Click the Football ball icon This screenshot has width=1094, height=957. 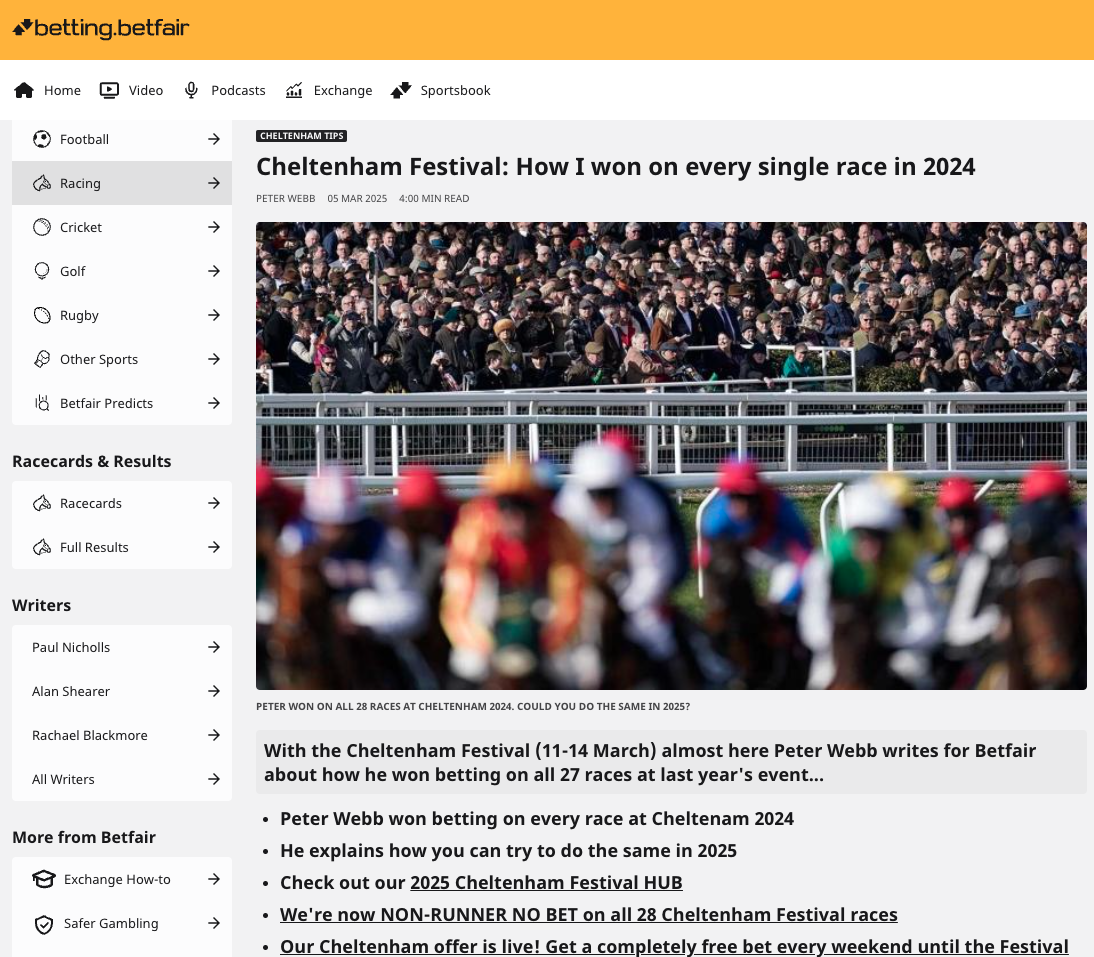pos(42,139)
